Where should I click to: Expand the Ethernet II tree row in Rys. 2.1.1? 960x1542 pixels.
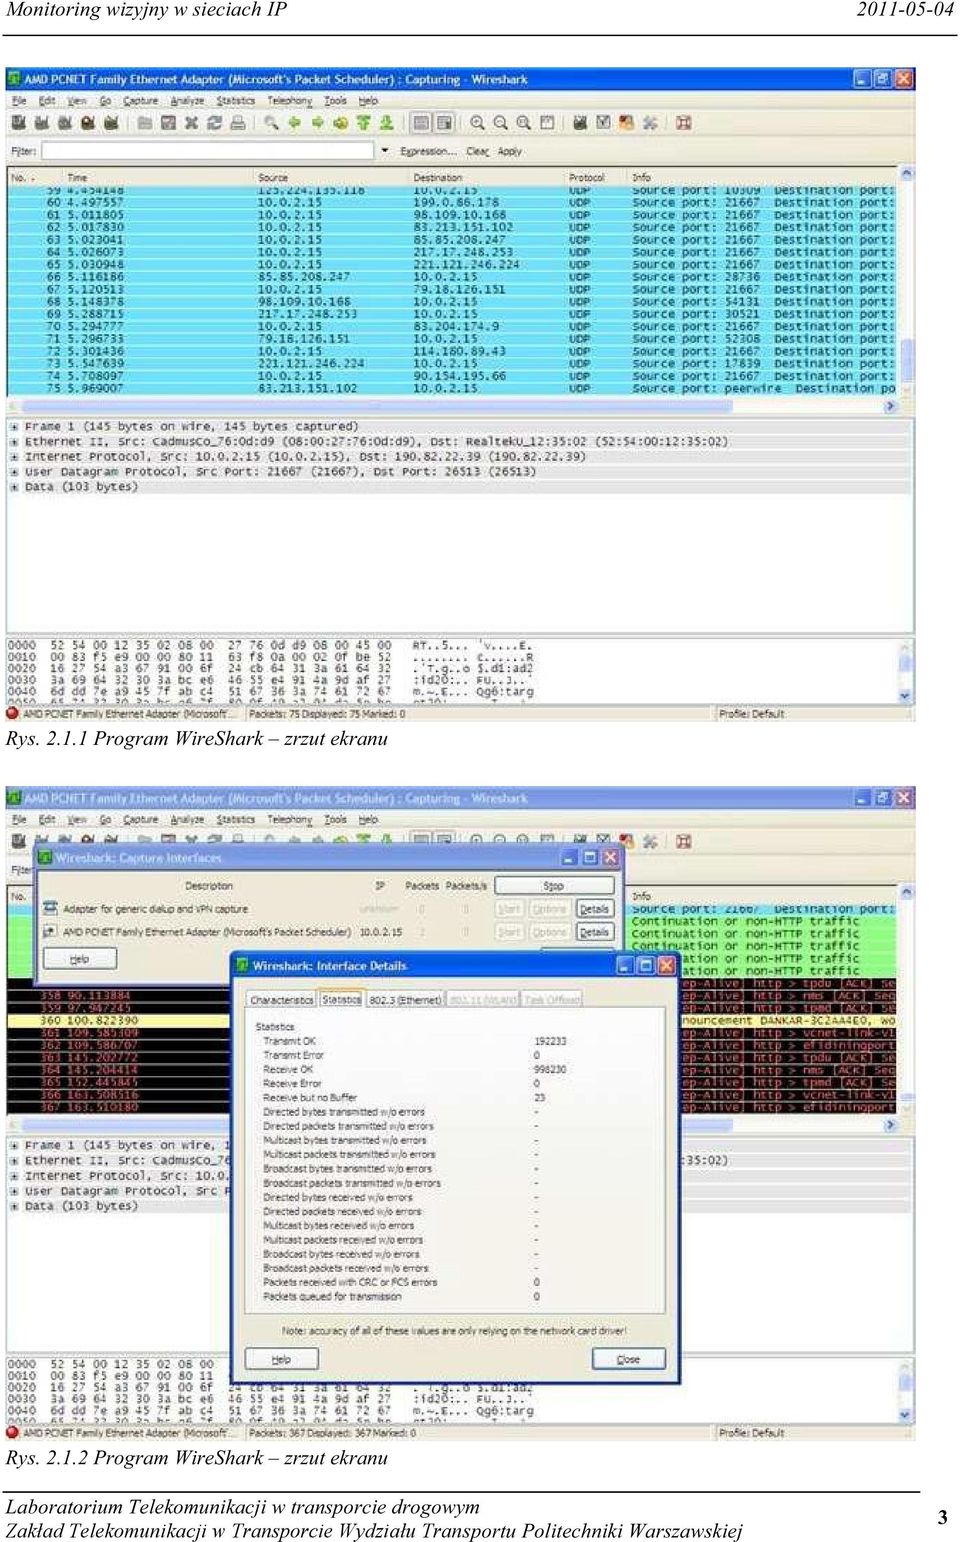click(x=14, y=441)
